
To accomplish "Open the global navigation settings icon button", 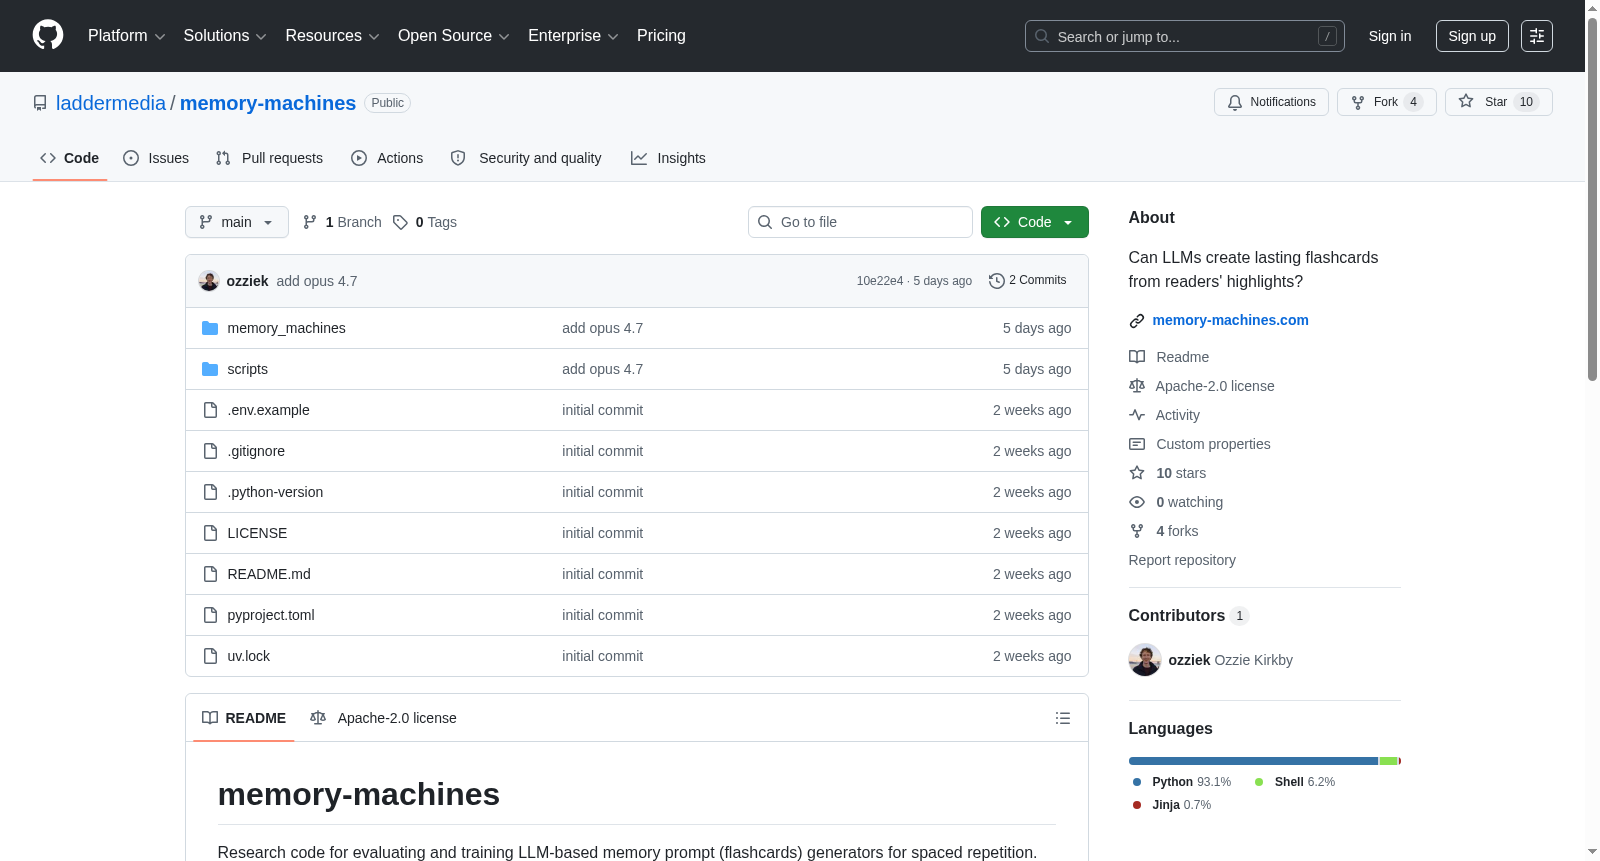I will (1537, 36).
